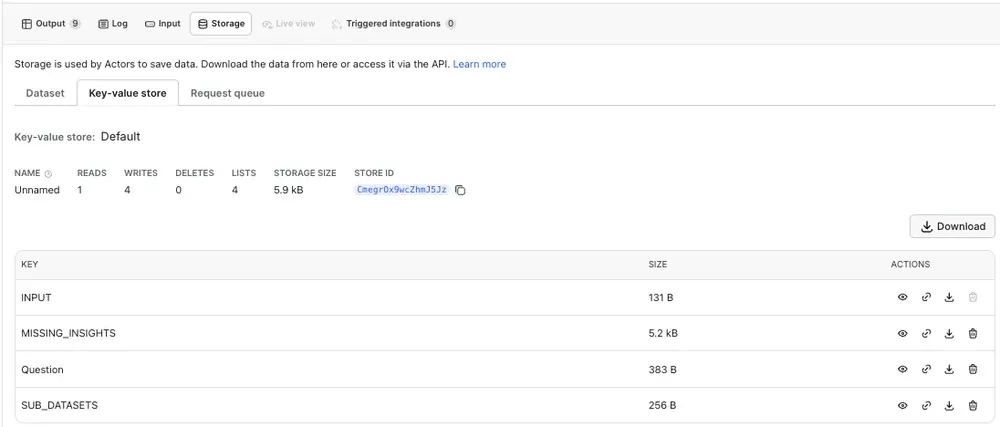Click the SUB_DATASETS key name
1000x427 pixels.
click(x=59, y=405)
